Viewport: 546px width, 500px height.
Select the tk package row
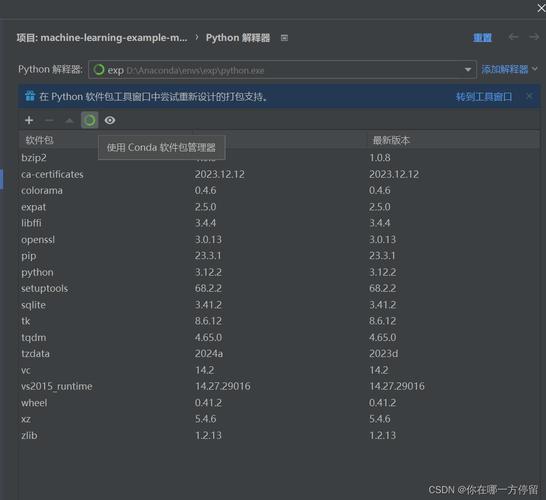click(279, 321)
